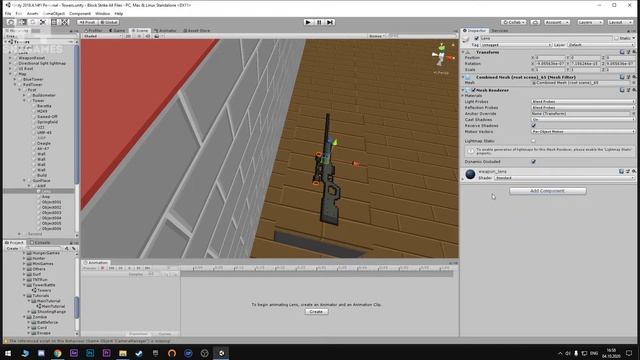Image resolution: width=640 pixels, height=360 pixels.
Task: Toggle scene audio button
Action: 148,36
